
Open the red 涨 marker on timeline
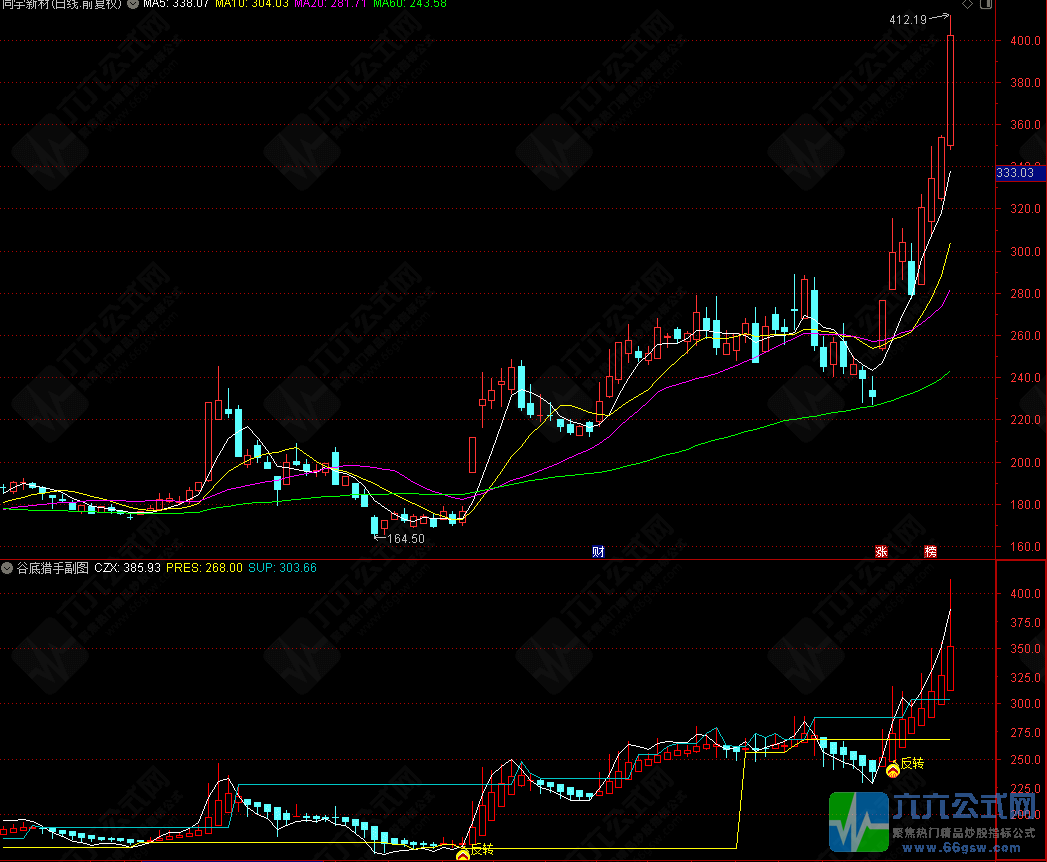coord(881,552)
